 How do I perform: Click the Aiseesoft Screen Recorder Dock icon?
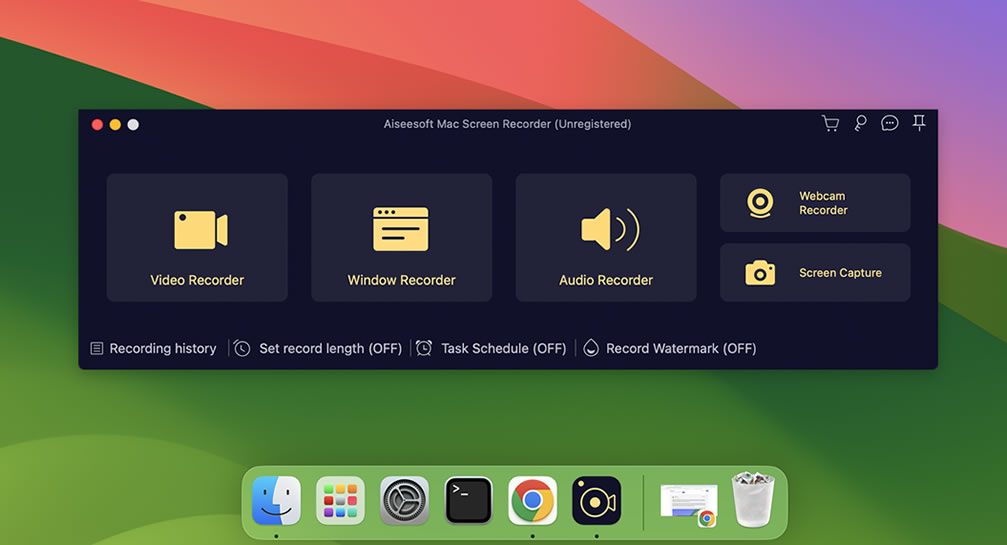597,501
